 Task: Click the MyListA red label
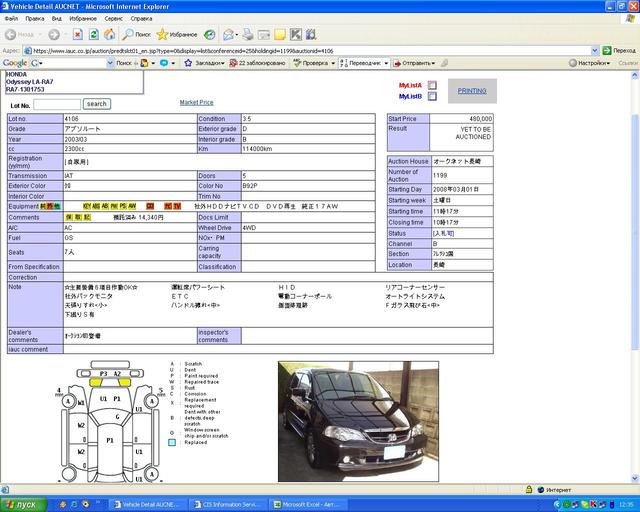[410, 85]
